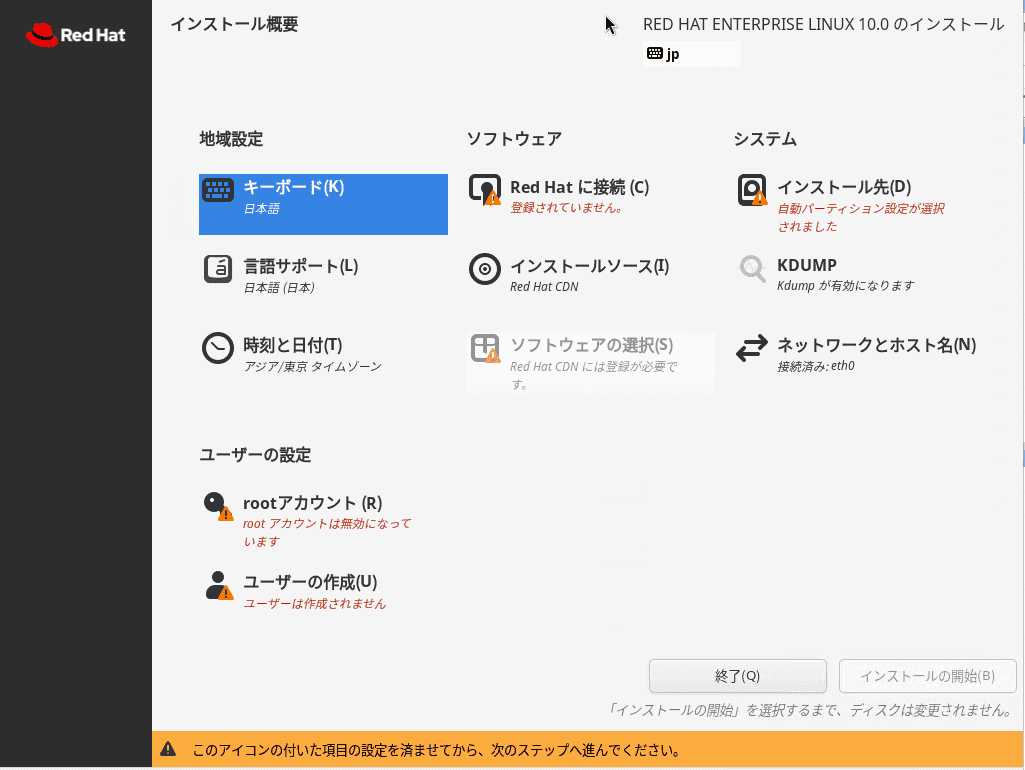1025x770 pixels.
Task: Open the キーボード(K) keyboard icon
Action: click(x=218, y=190)
